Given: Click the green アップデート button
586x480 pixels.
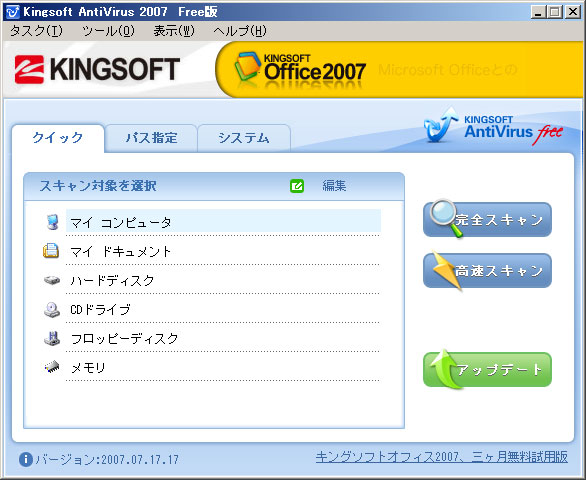Looking at the screenshot, I should click(487, 369).
